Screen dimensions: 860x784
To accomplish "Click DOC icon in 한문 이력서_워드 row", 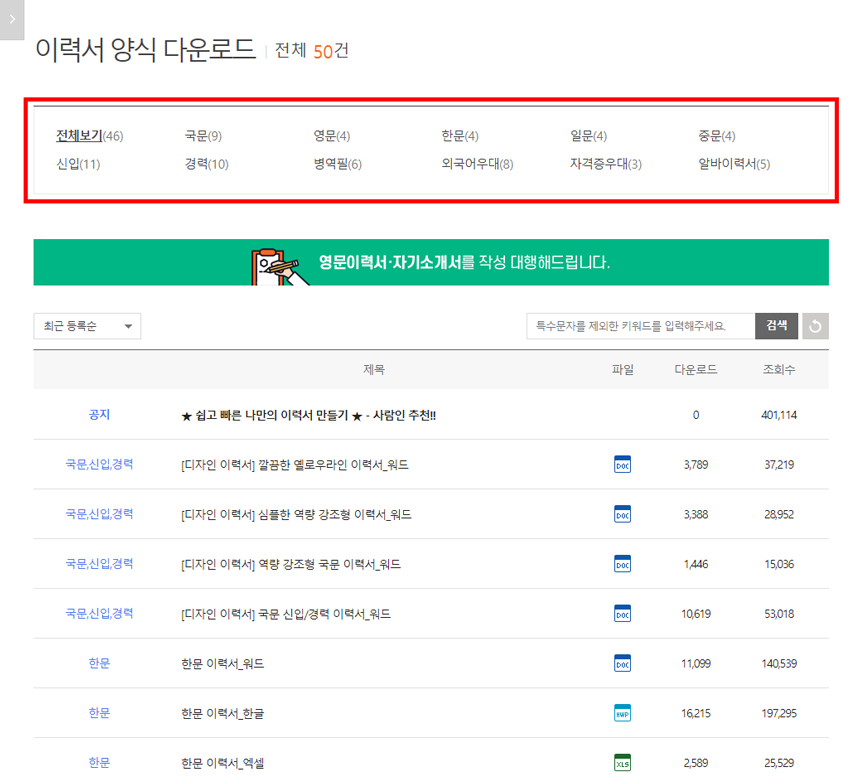I will pyautogui.click(x=622, y=663).
